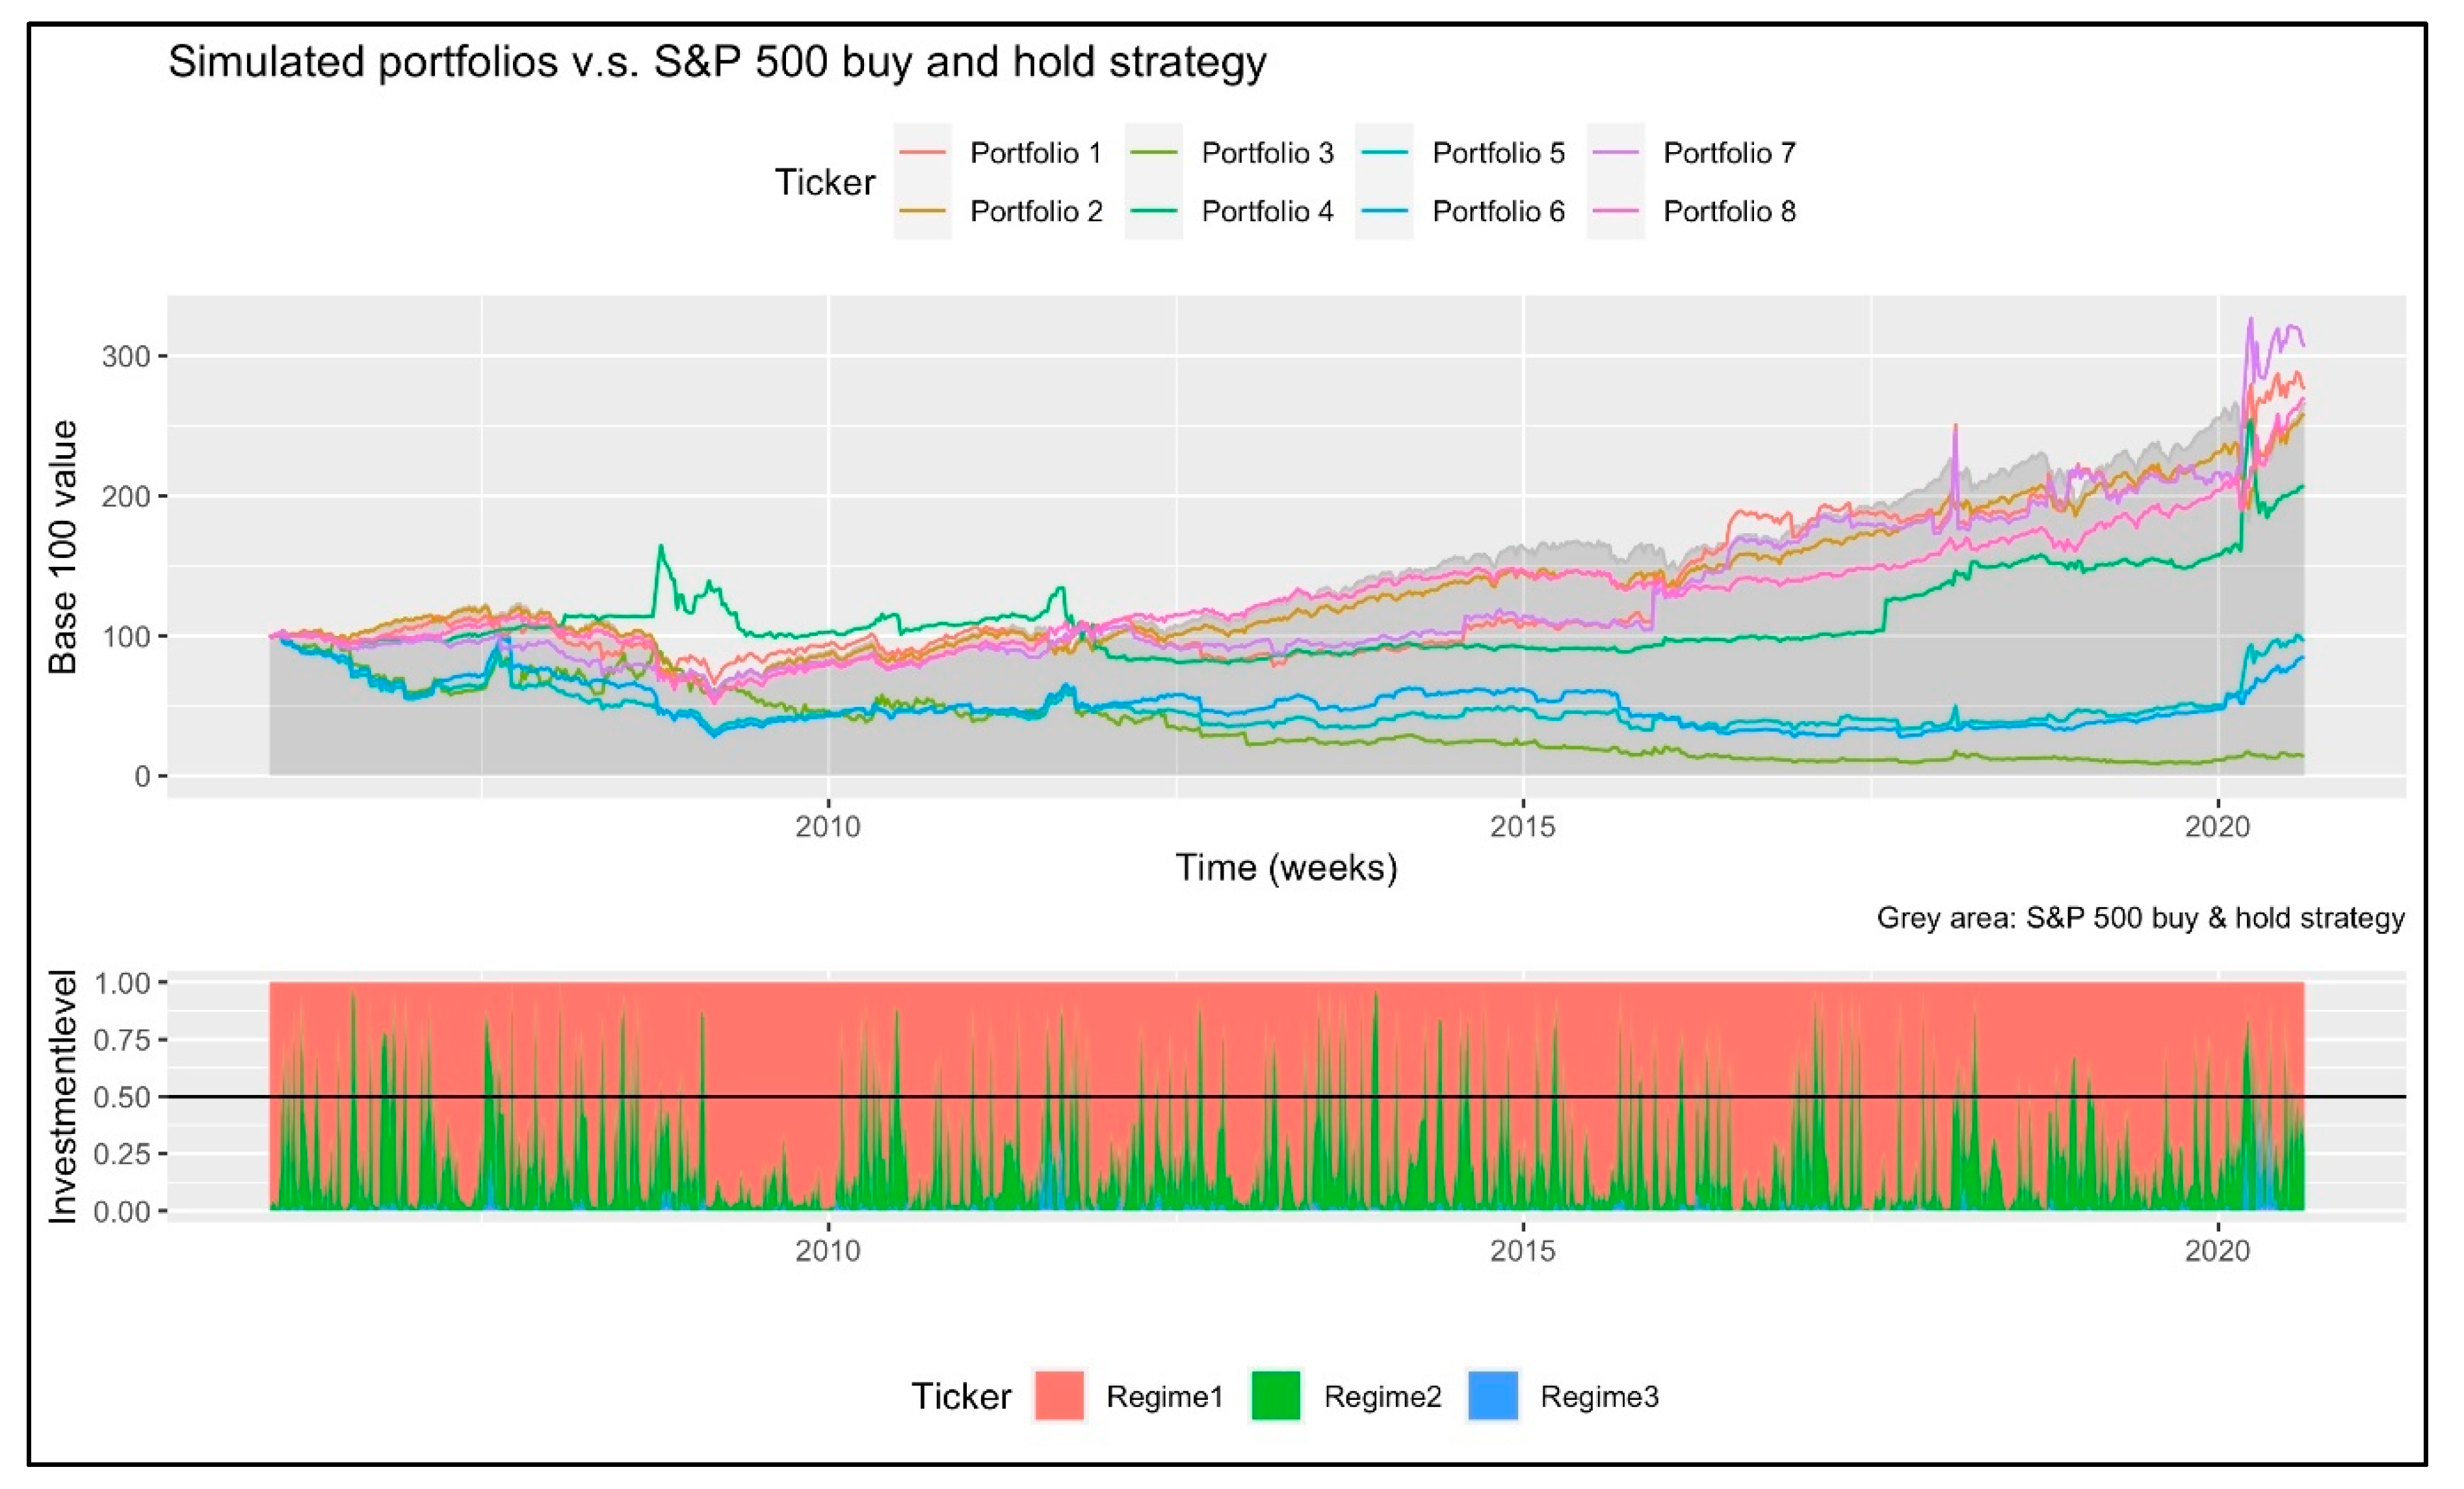Click the Portfolio 6 legend line swatch
Image resolution: width=2464 pixels, height=1489 pixels.
click(x=1384, y=211)
